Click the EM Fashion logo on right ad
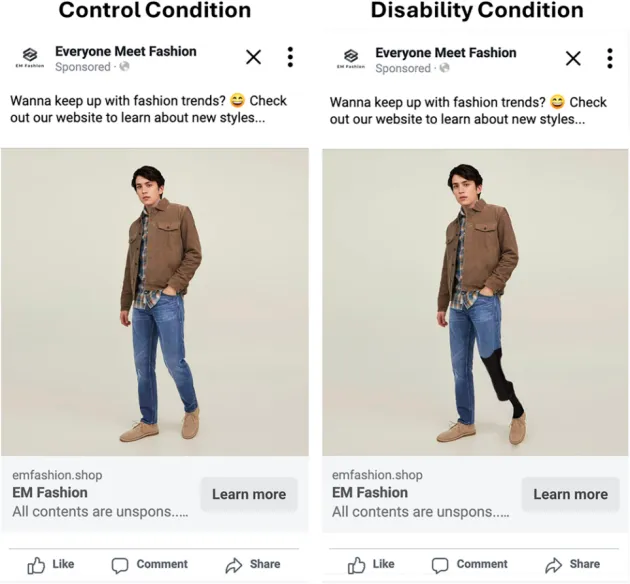630x584 pixels. coord(351,58)
